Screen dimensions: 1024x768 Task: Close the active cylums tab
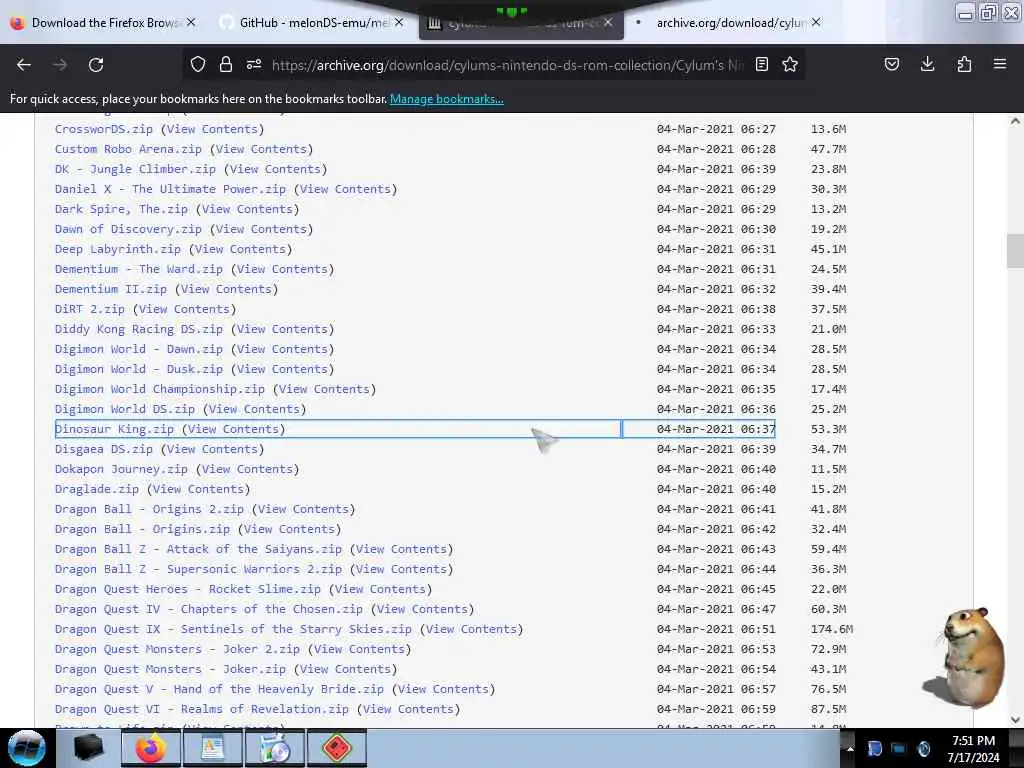pos(608,22)
